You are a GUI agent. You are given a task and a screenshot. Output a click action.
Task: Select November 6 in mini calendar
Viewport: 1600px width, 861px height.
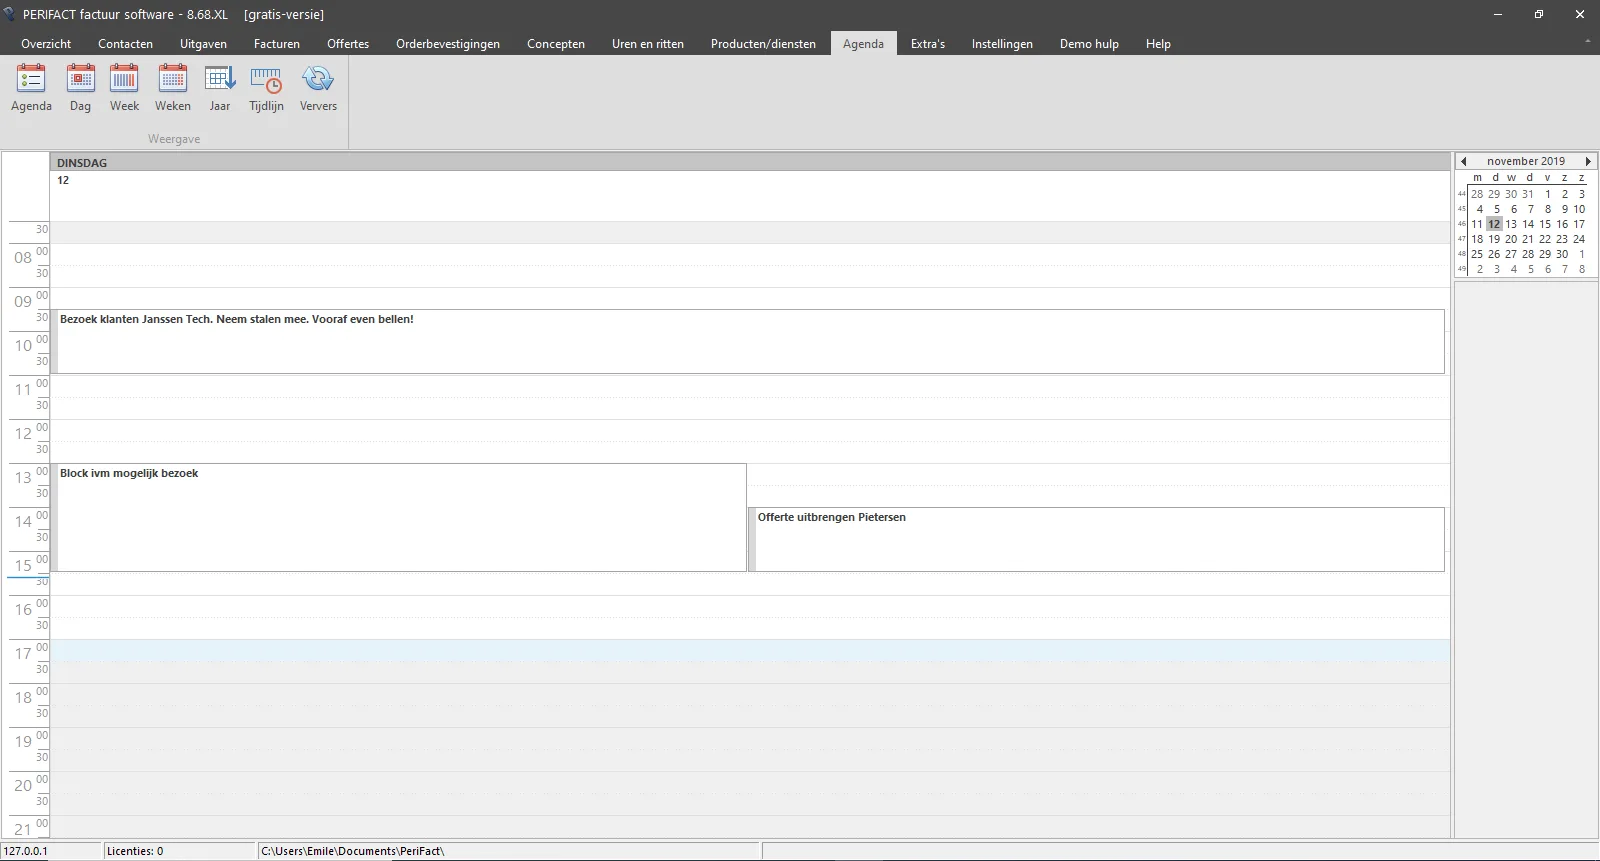tap(1513, 209)
